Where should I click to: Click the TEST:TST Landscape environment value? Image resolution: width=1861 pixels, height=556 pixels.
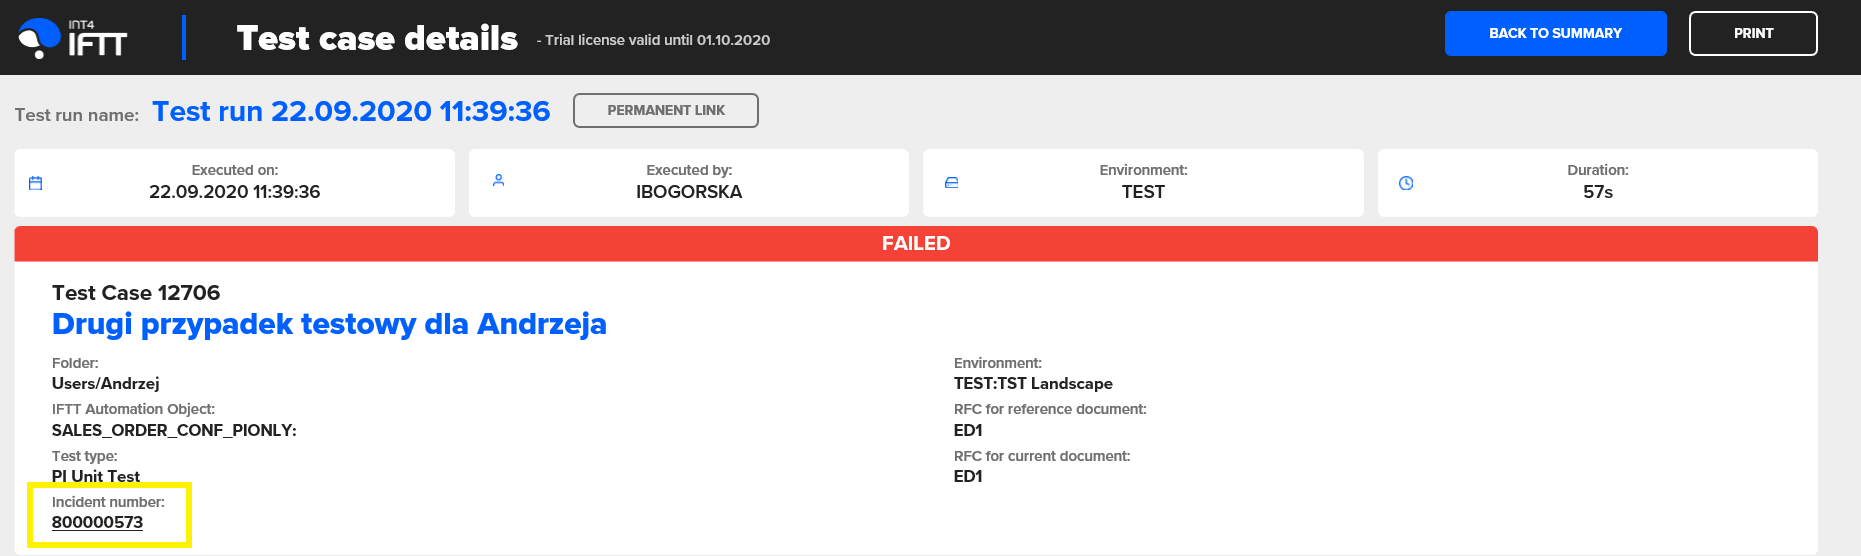pos(1032,384)
